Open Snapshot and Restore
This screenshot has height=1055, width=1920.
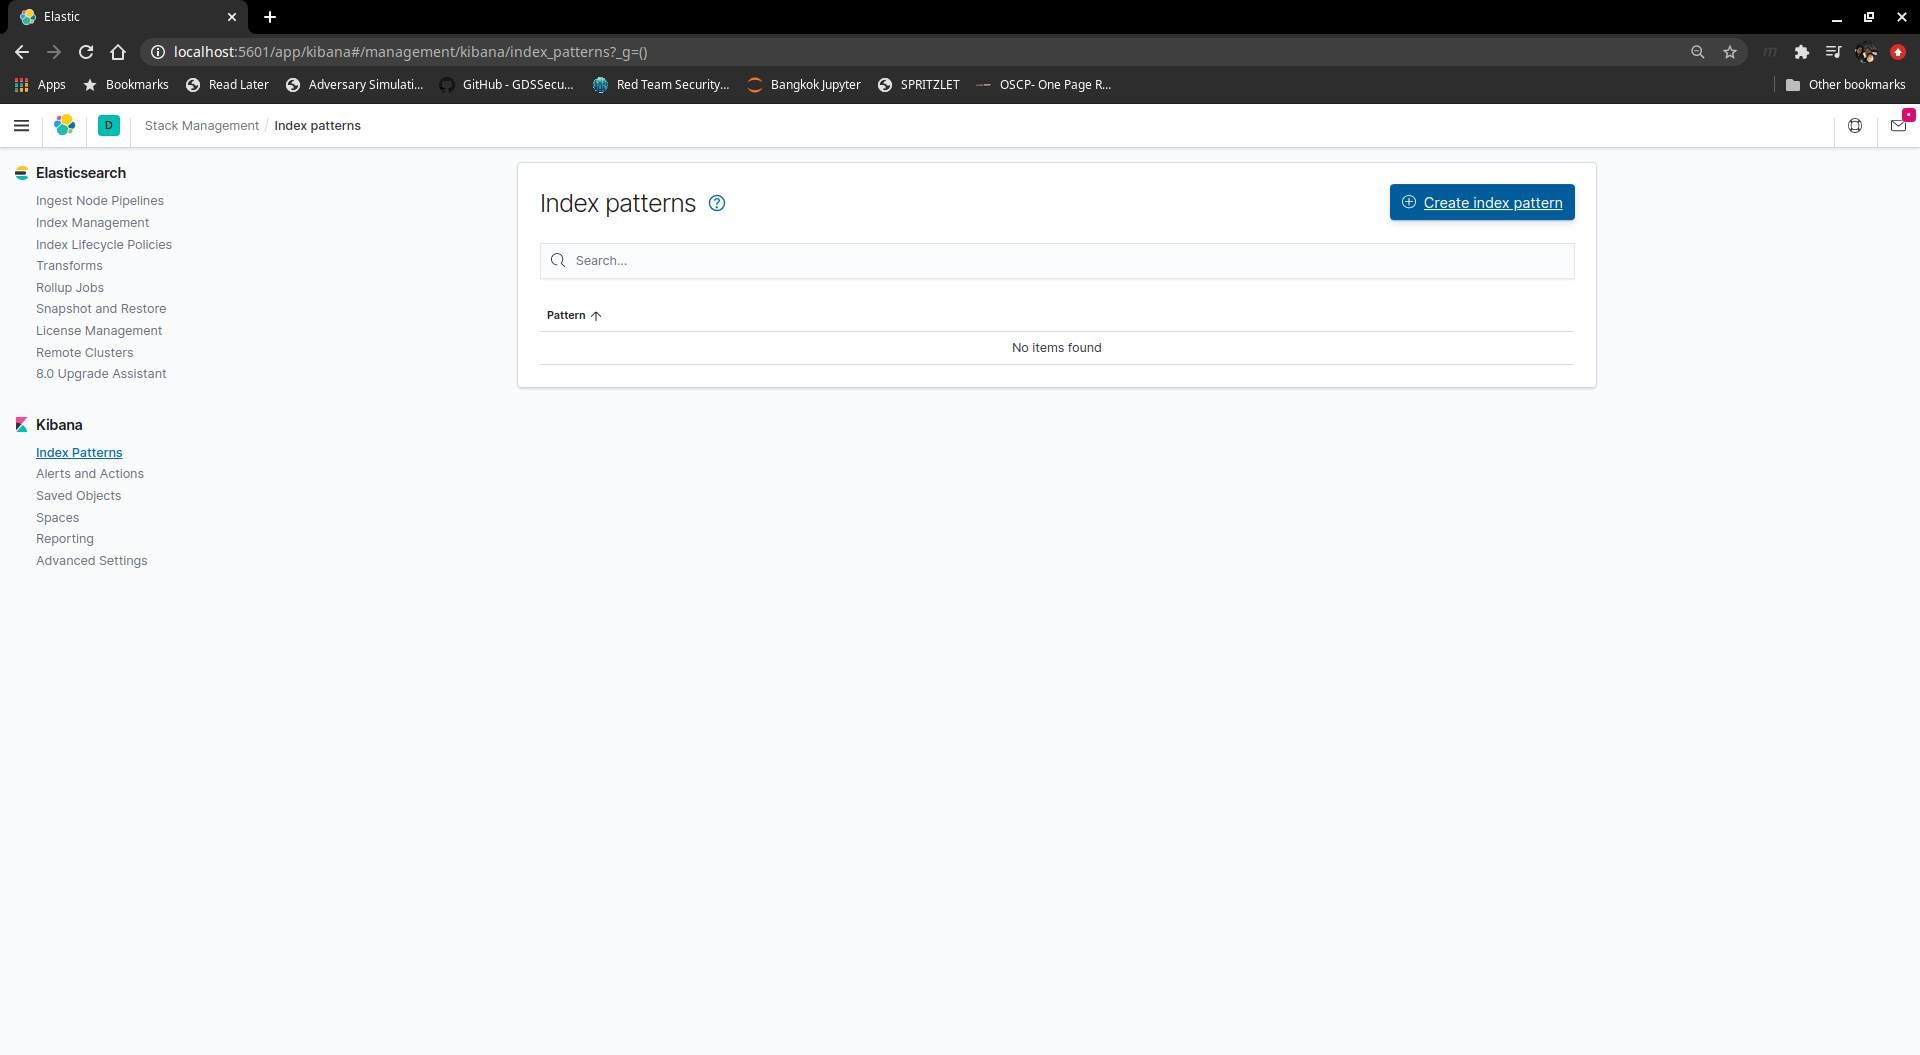tap(101, 309)
